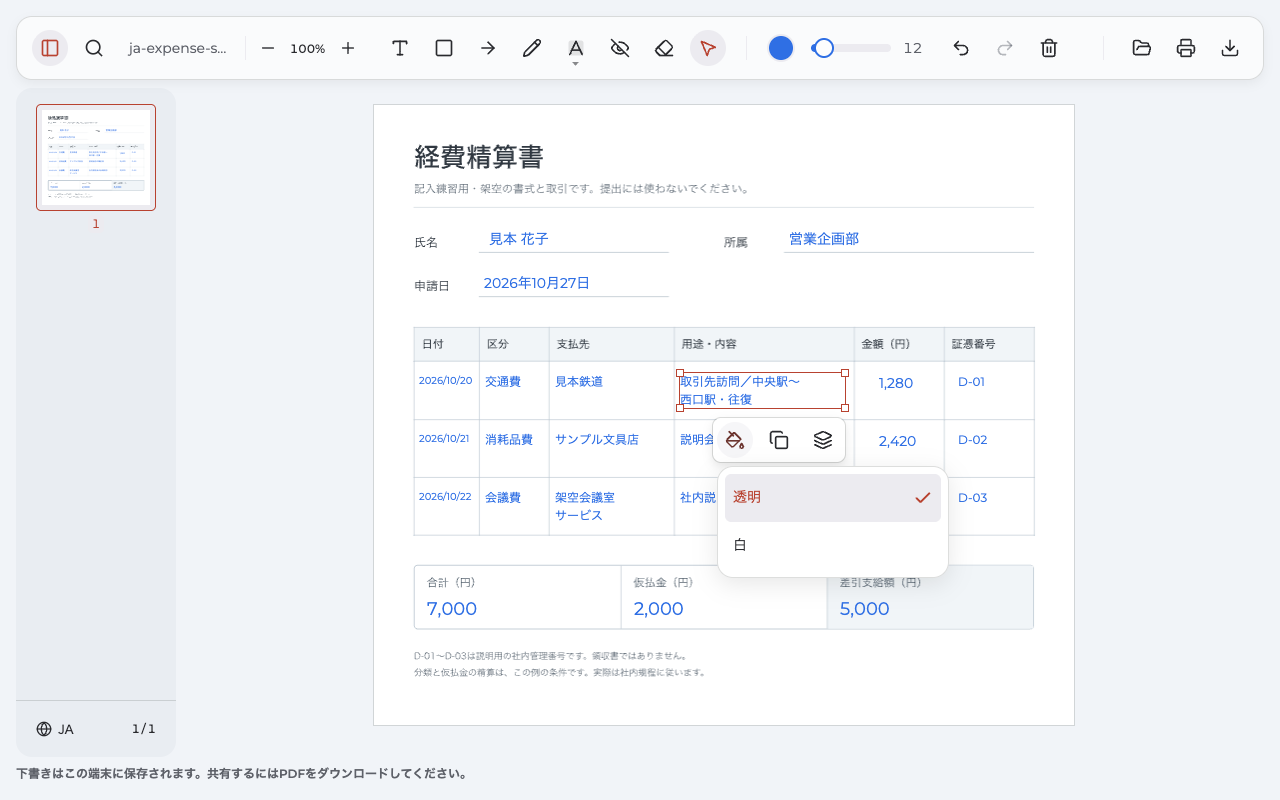This screenshot has height=800, width=1280.
Task: Select the redact hide-eye tool
Action: pyautogui.click(x=620, y=48)
